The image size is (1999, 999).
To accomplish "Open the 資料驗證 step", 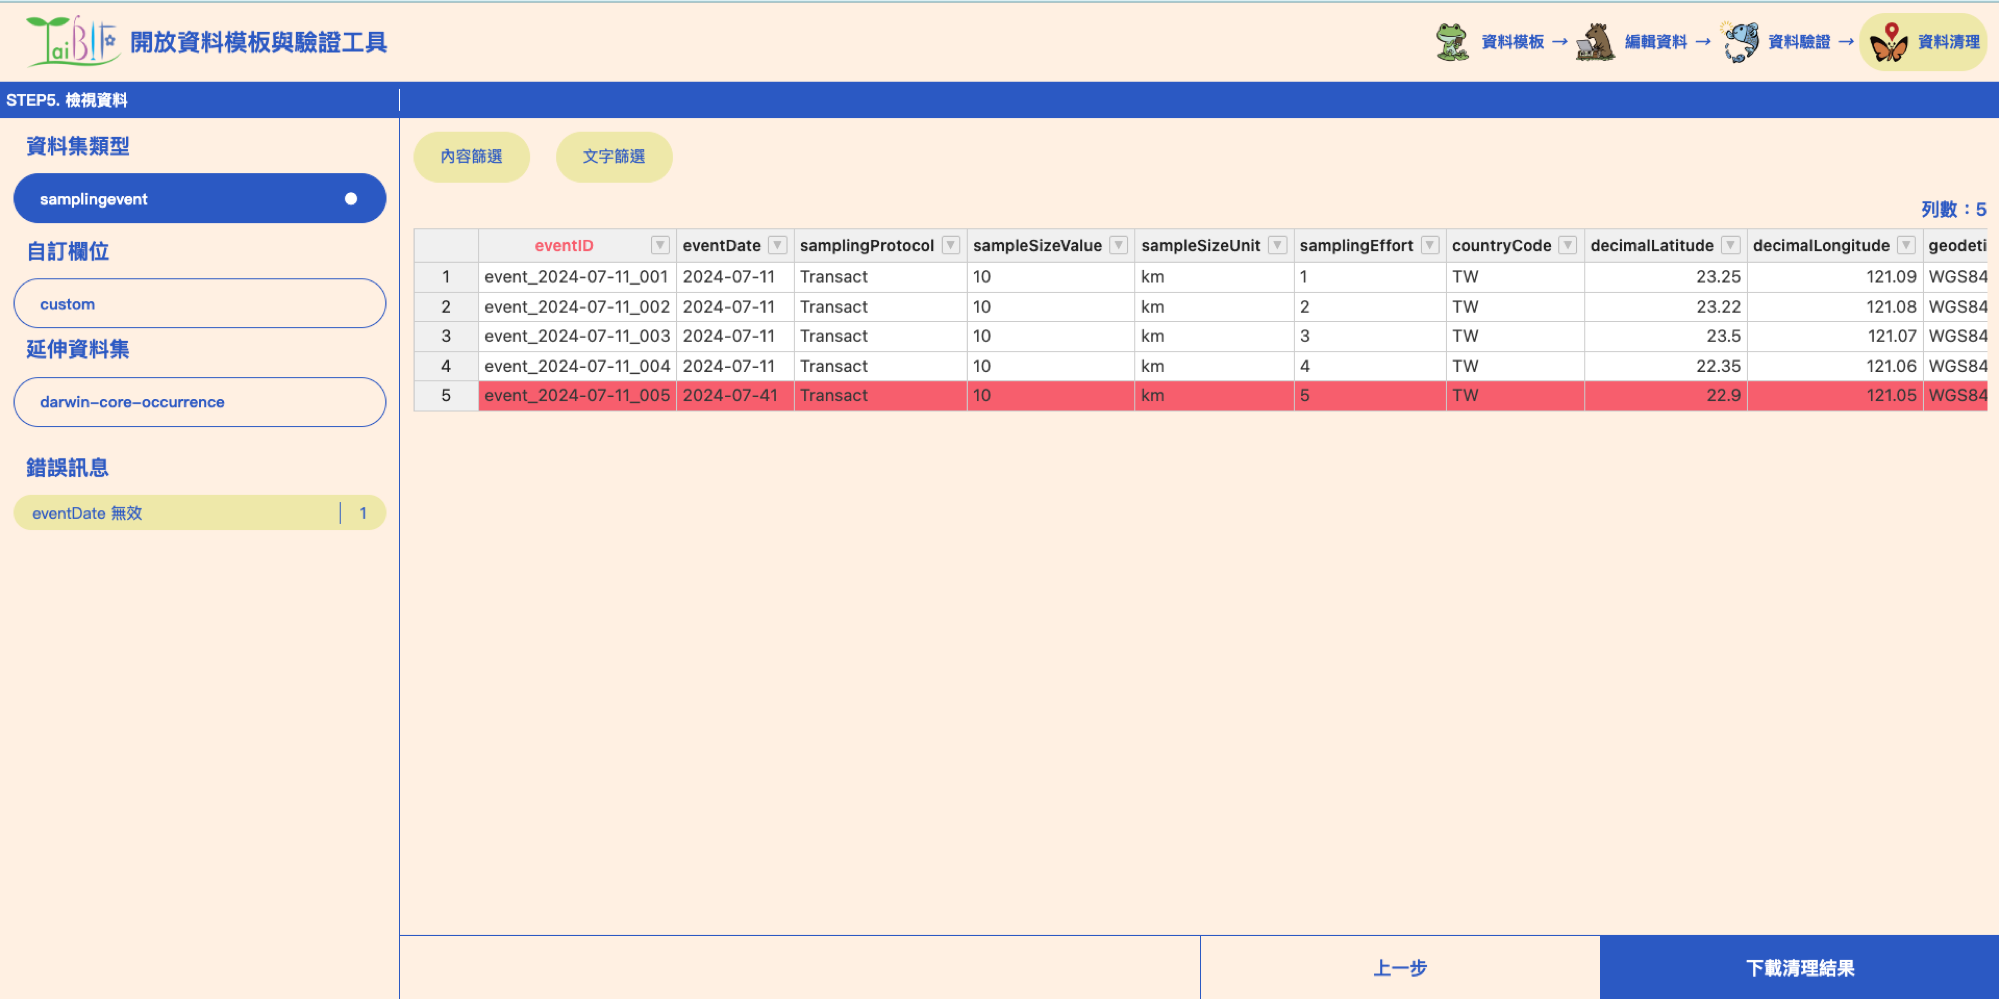I will tap(1799, 42).
